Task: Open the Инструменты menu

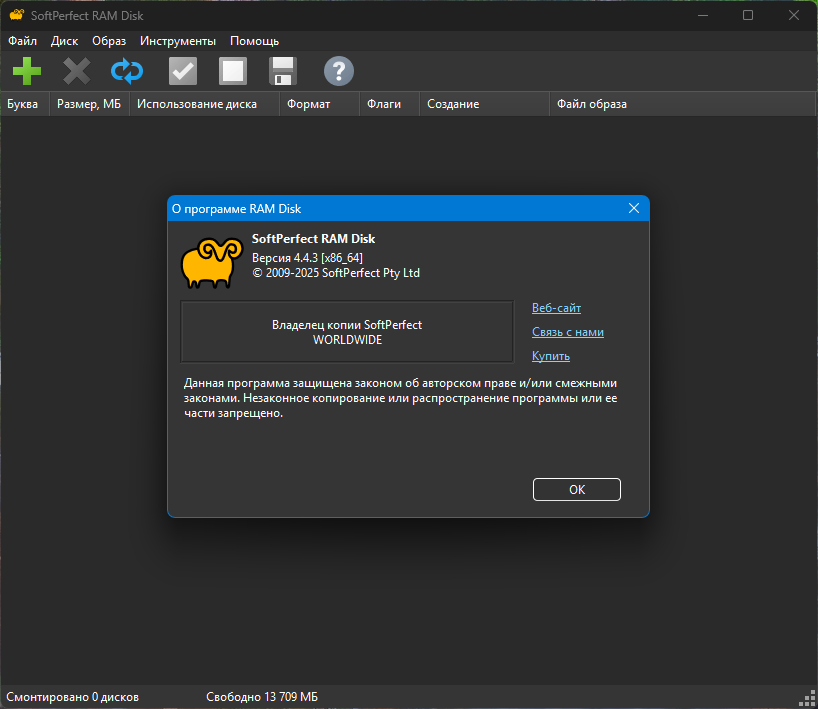Action: 178,41
